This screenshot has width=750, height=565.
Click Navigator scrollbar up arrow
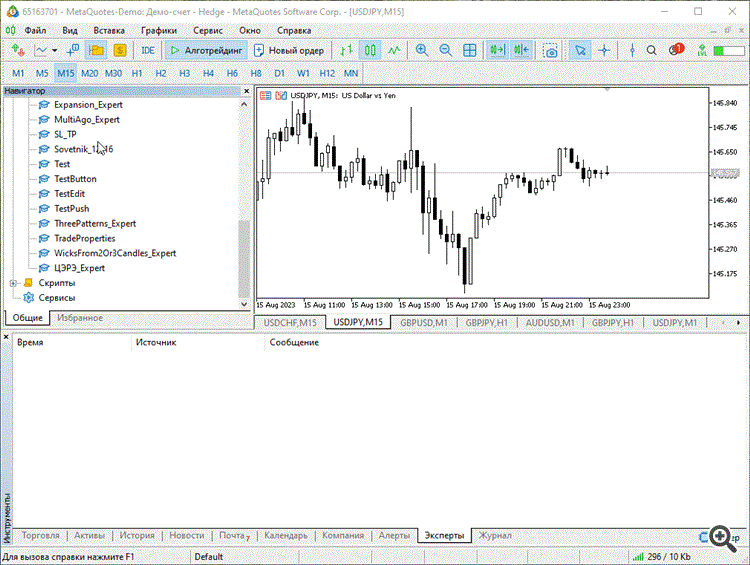click(244, 104)
